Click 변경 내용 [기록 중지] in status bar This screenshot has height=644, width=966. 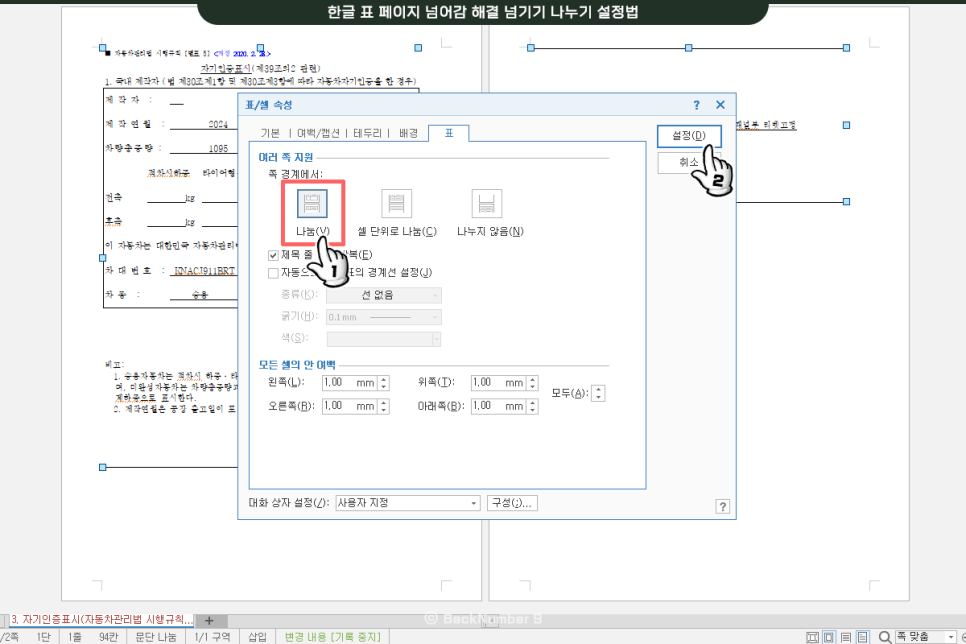click(x=333, y=637)
